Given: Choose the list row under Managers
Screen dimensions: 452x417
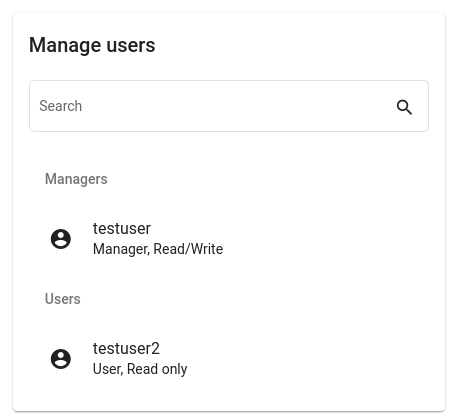Looking at the screenshot, I should [229, 239].
